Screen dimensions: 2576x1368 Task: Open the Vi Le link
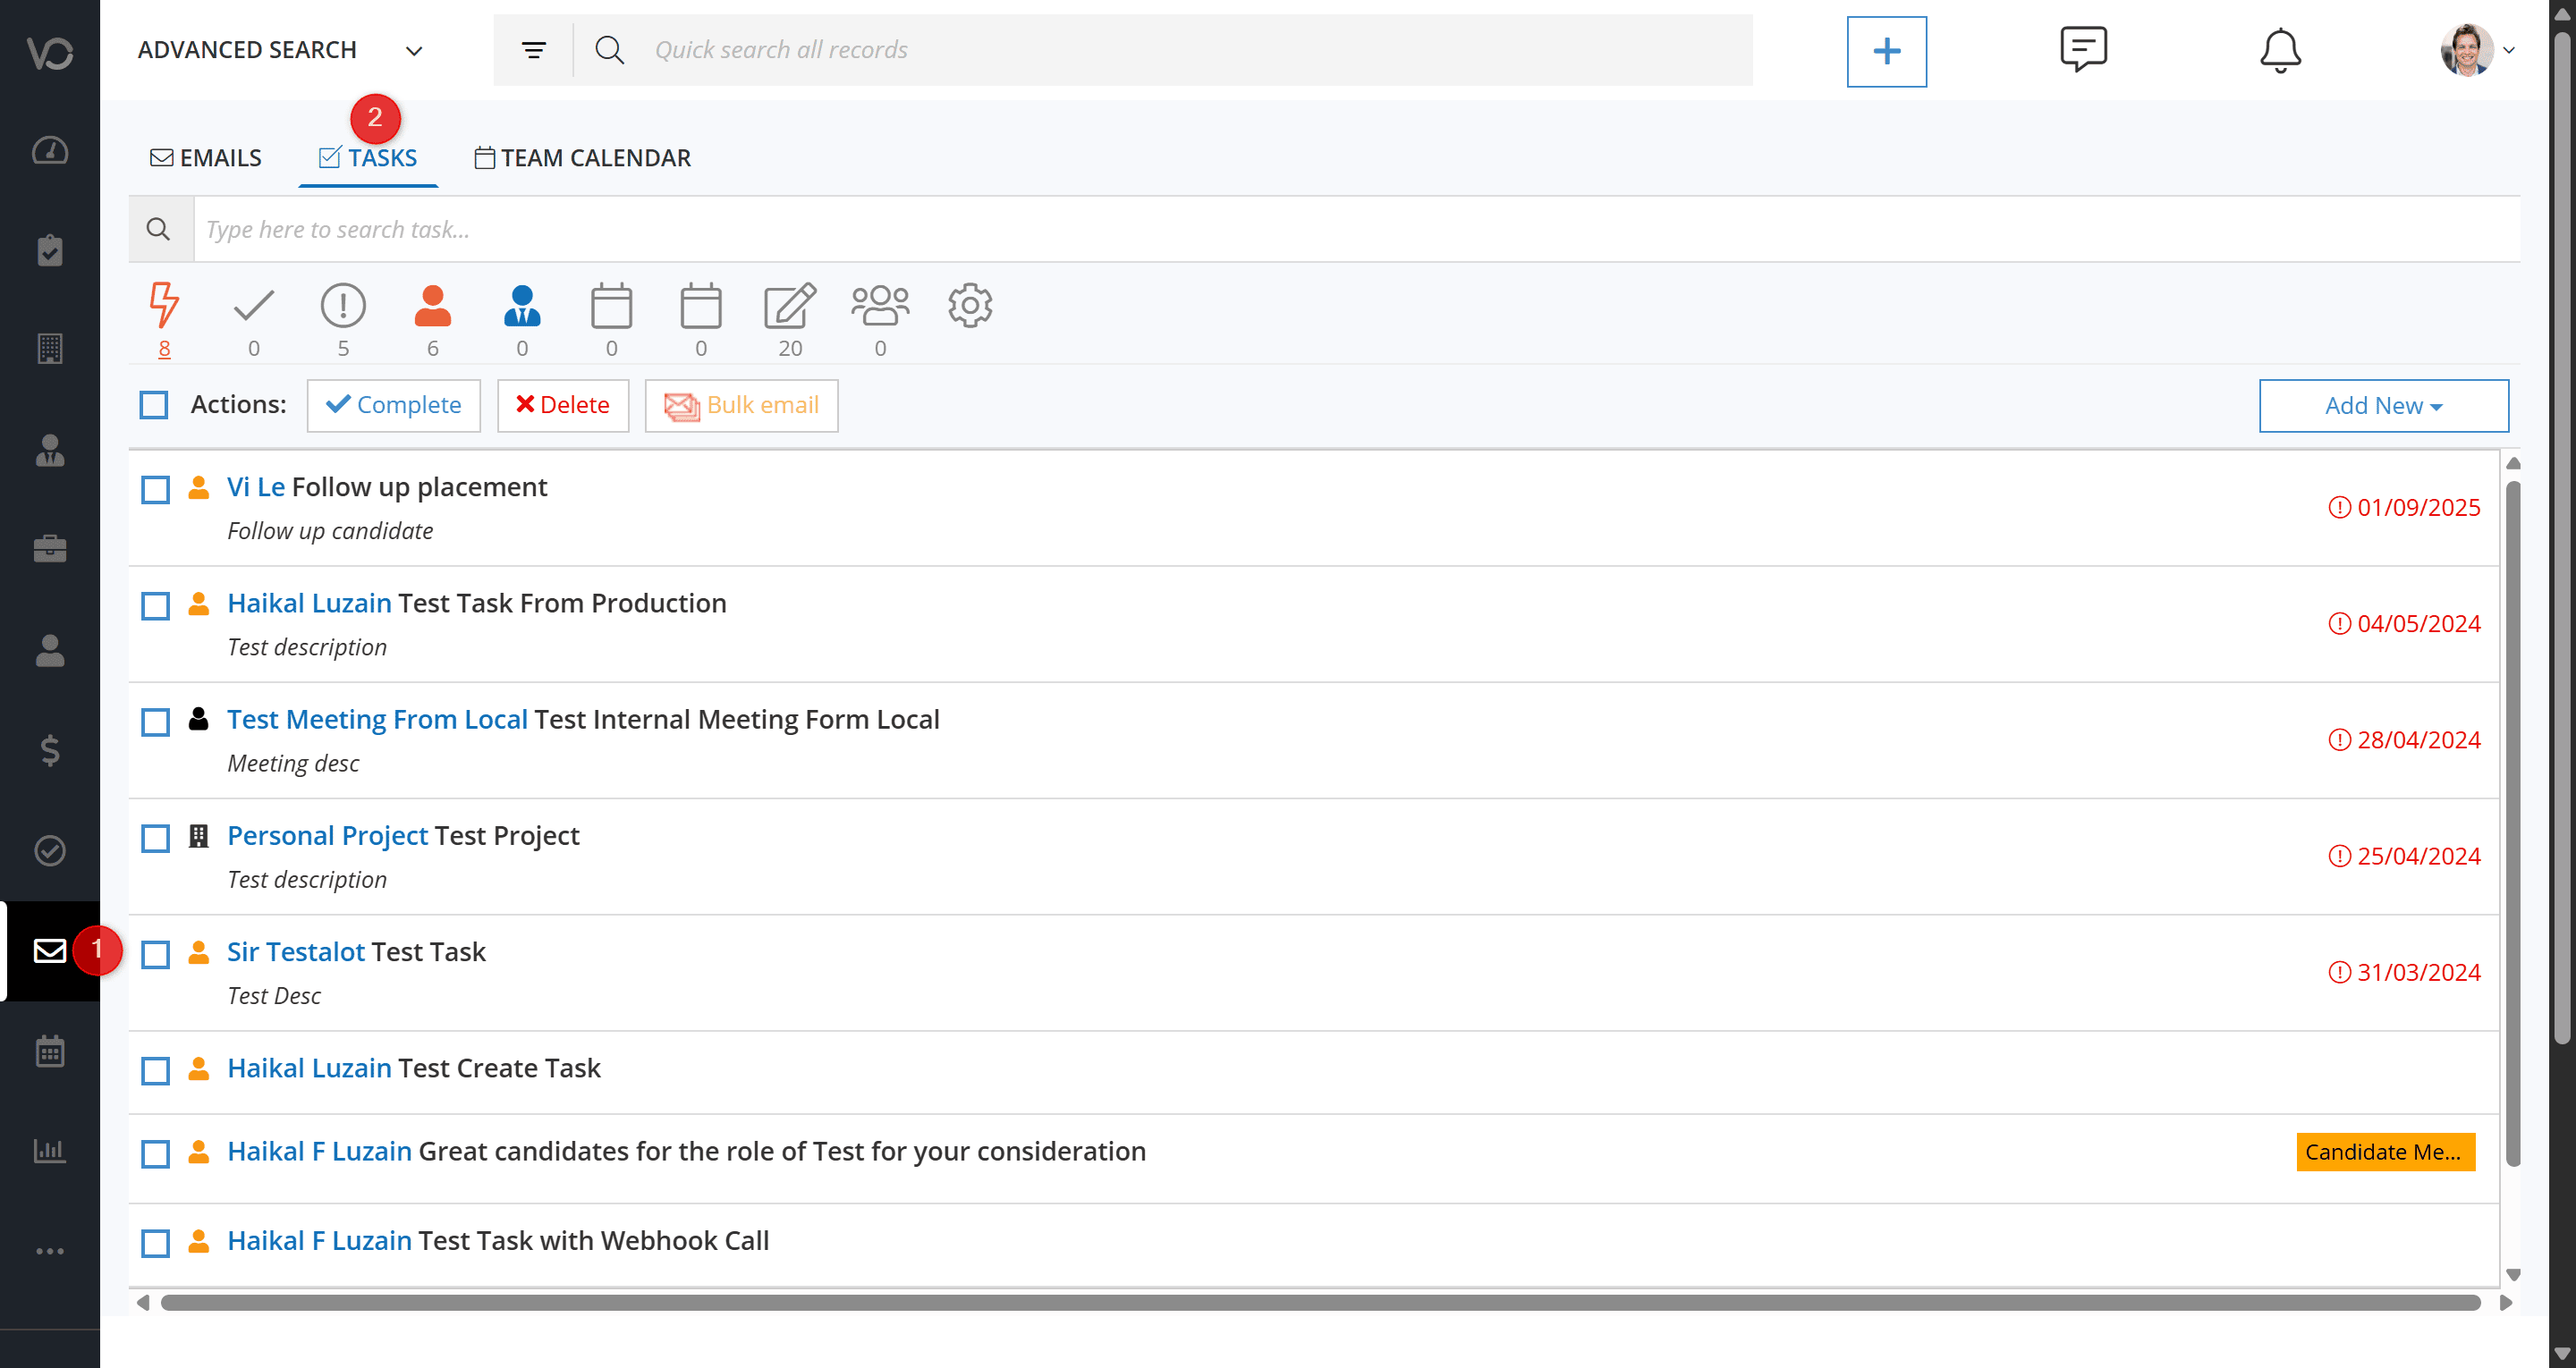(x=256, y=487)
